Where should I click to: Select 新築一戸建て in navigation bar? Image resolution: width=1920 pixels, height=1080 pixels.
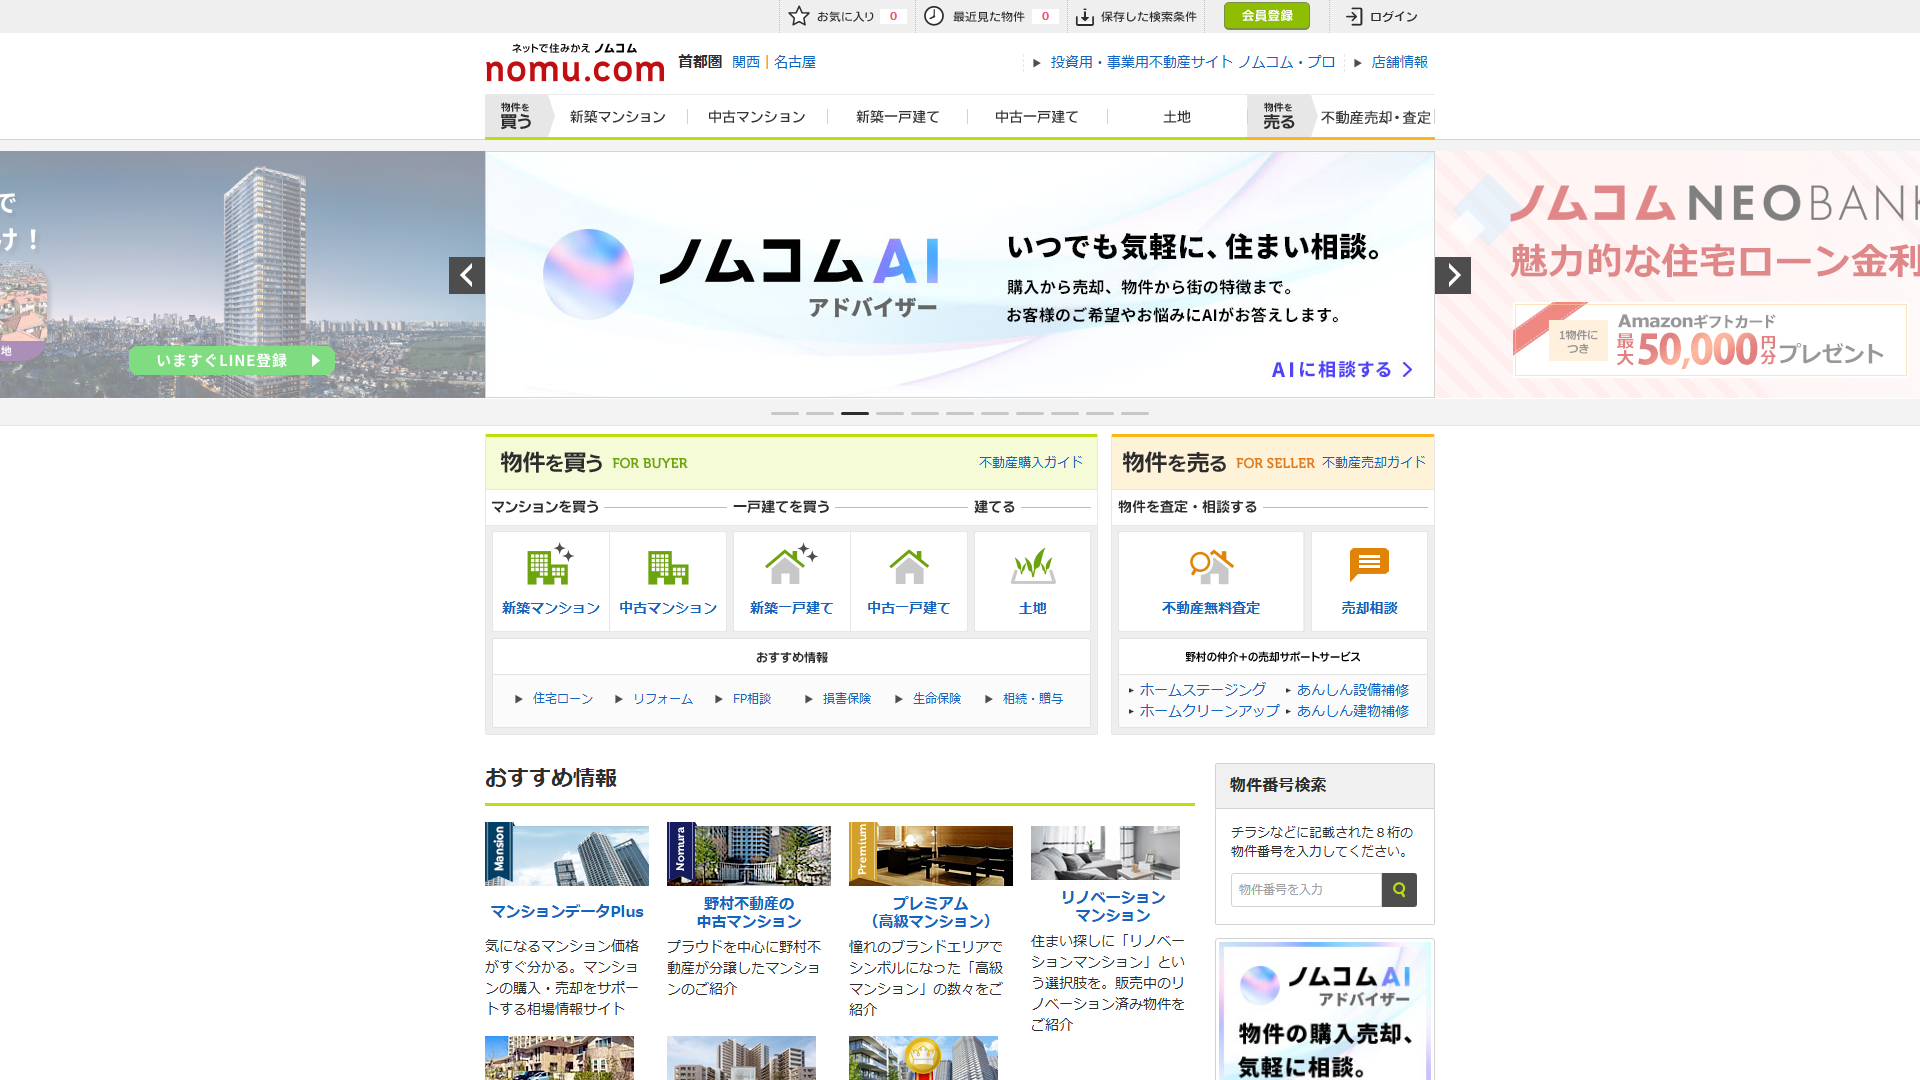click(x=898, y=117)
